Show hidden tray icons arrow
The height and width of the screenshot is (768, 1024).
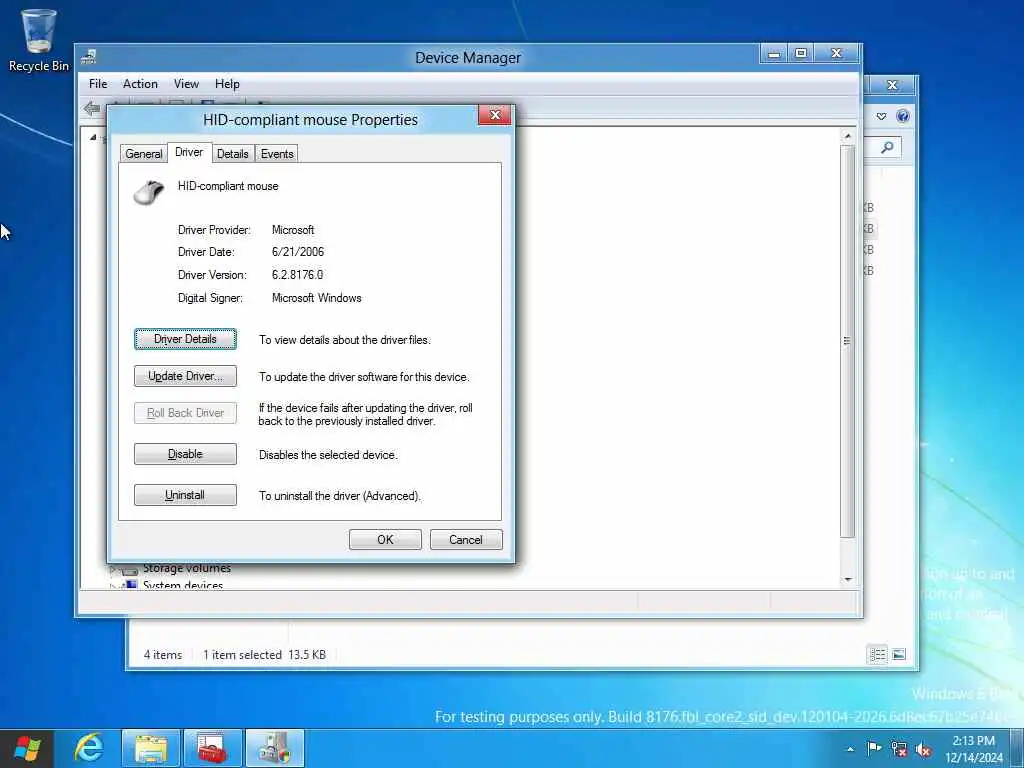pyautogui.click(x=850, y=749)
